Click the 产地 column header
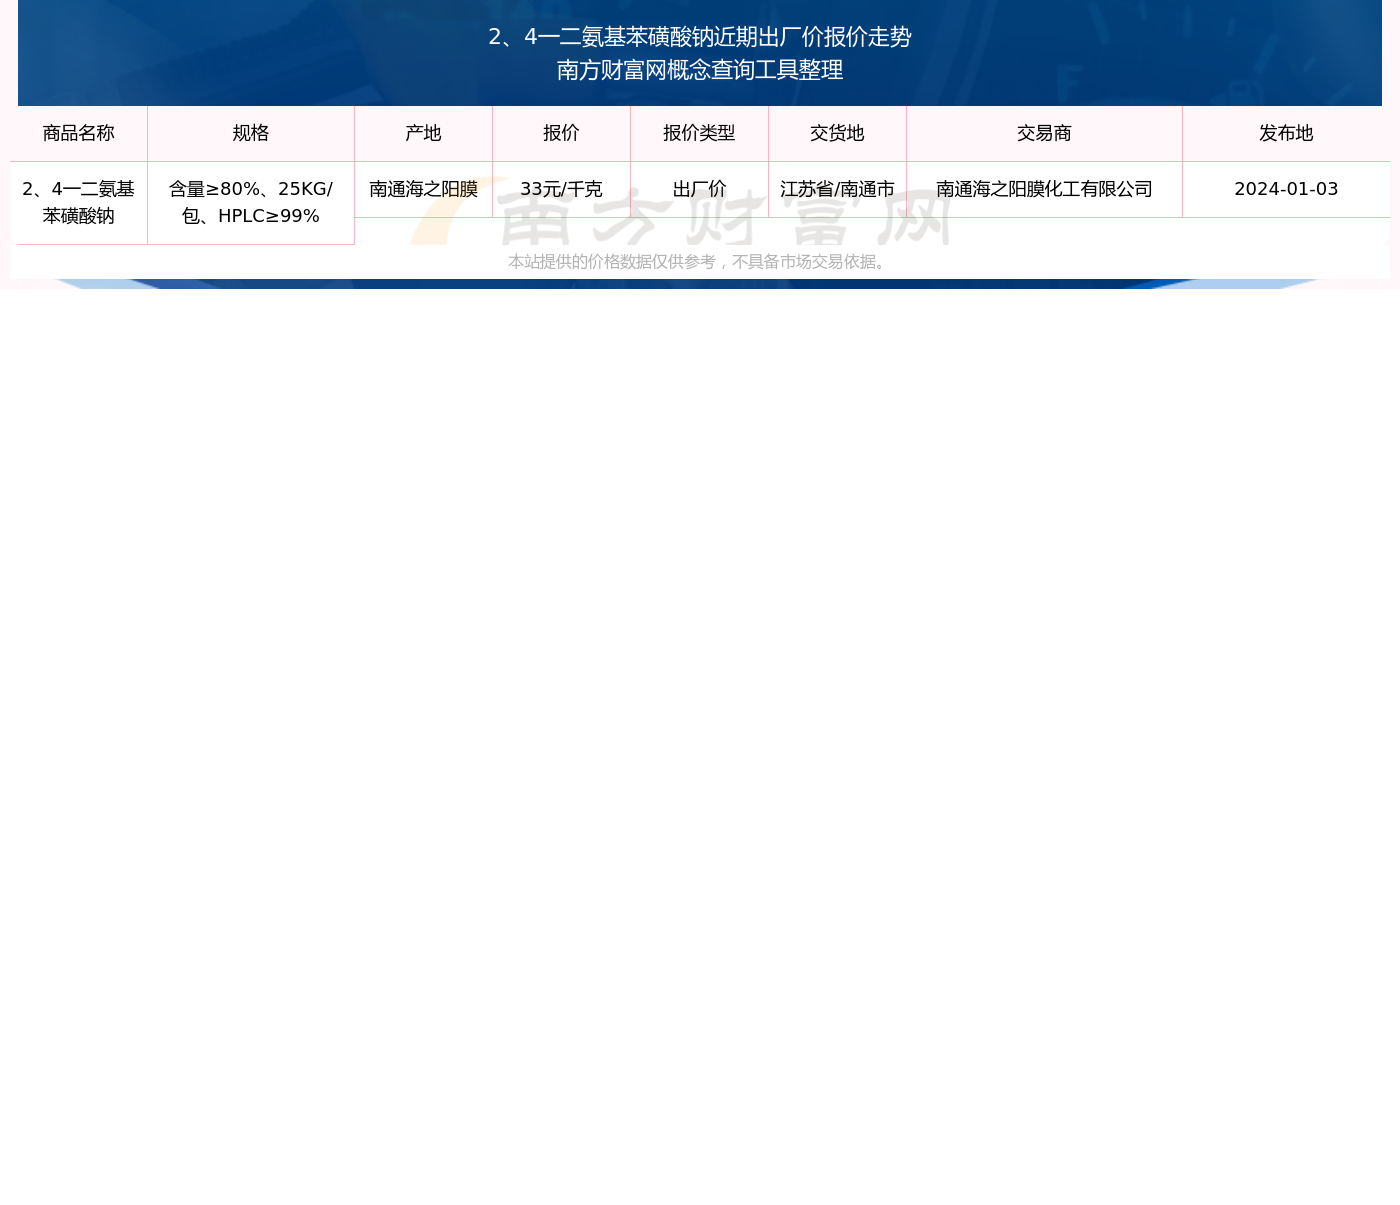Image resolution: width=1400 pixels, height=1205 pixels. (x=424, y=133)
